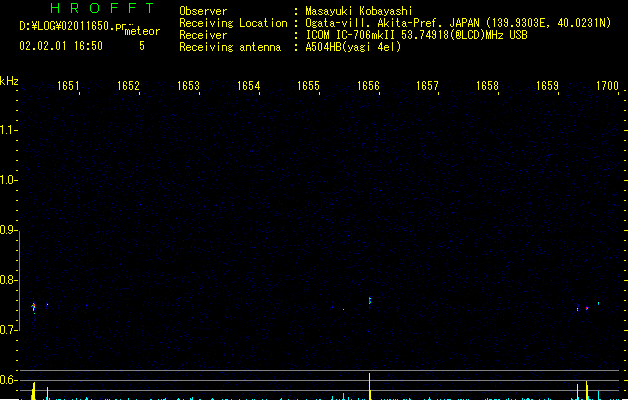
Task: Click observer name Masayuki Kobayashi
Action: point(359,11)
